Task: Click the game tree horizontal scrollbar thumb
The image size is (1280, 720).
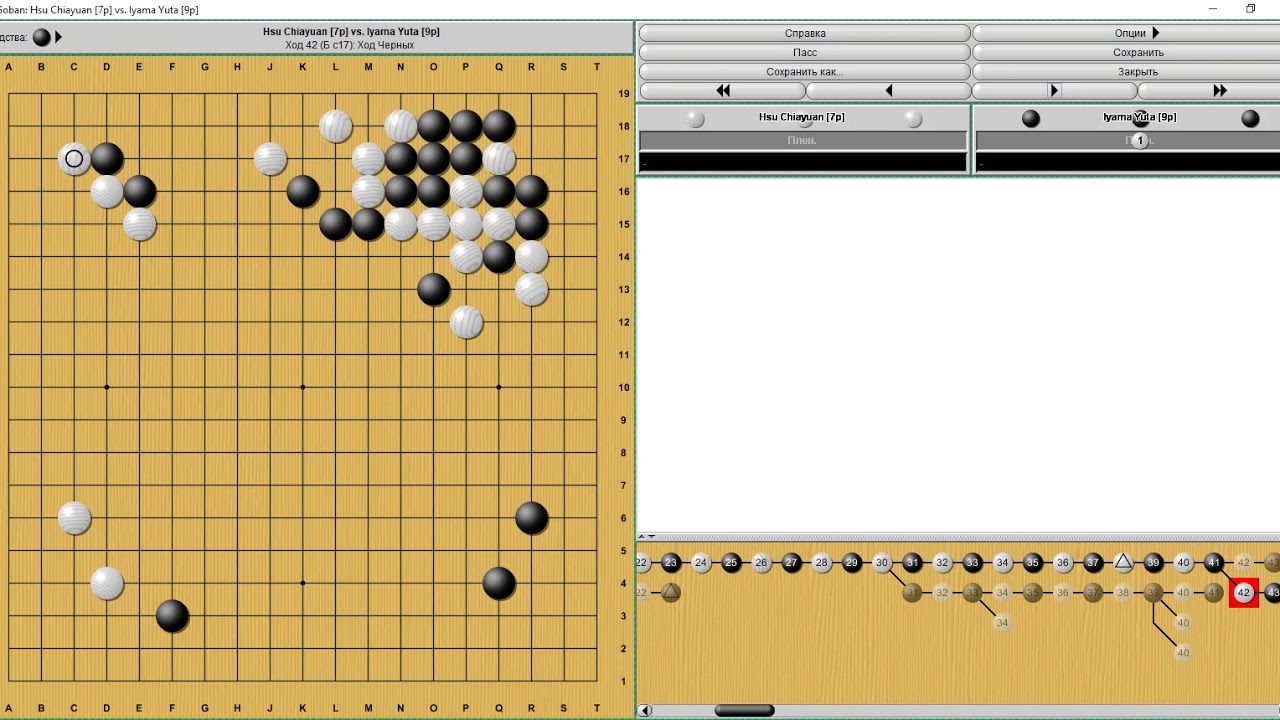Action: pos(744,711)
